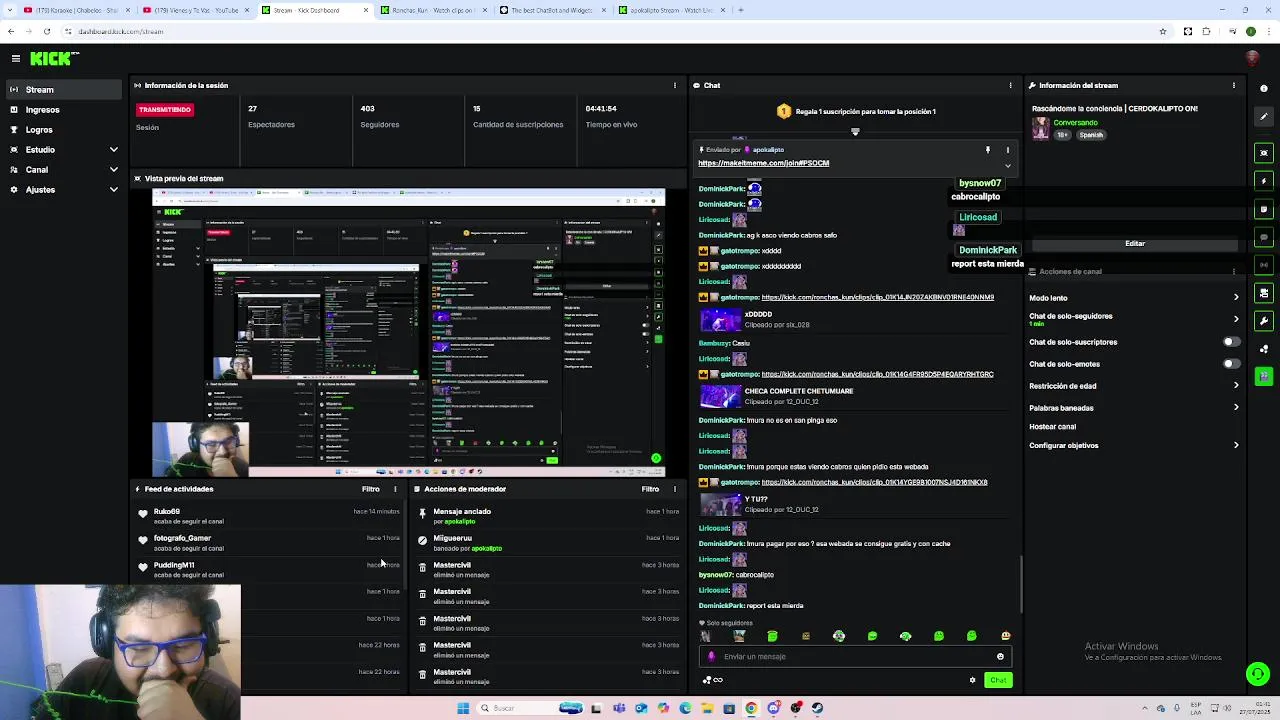Open the kick.com clip link ending RNE40NNM3

[x=878, y=297]
